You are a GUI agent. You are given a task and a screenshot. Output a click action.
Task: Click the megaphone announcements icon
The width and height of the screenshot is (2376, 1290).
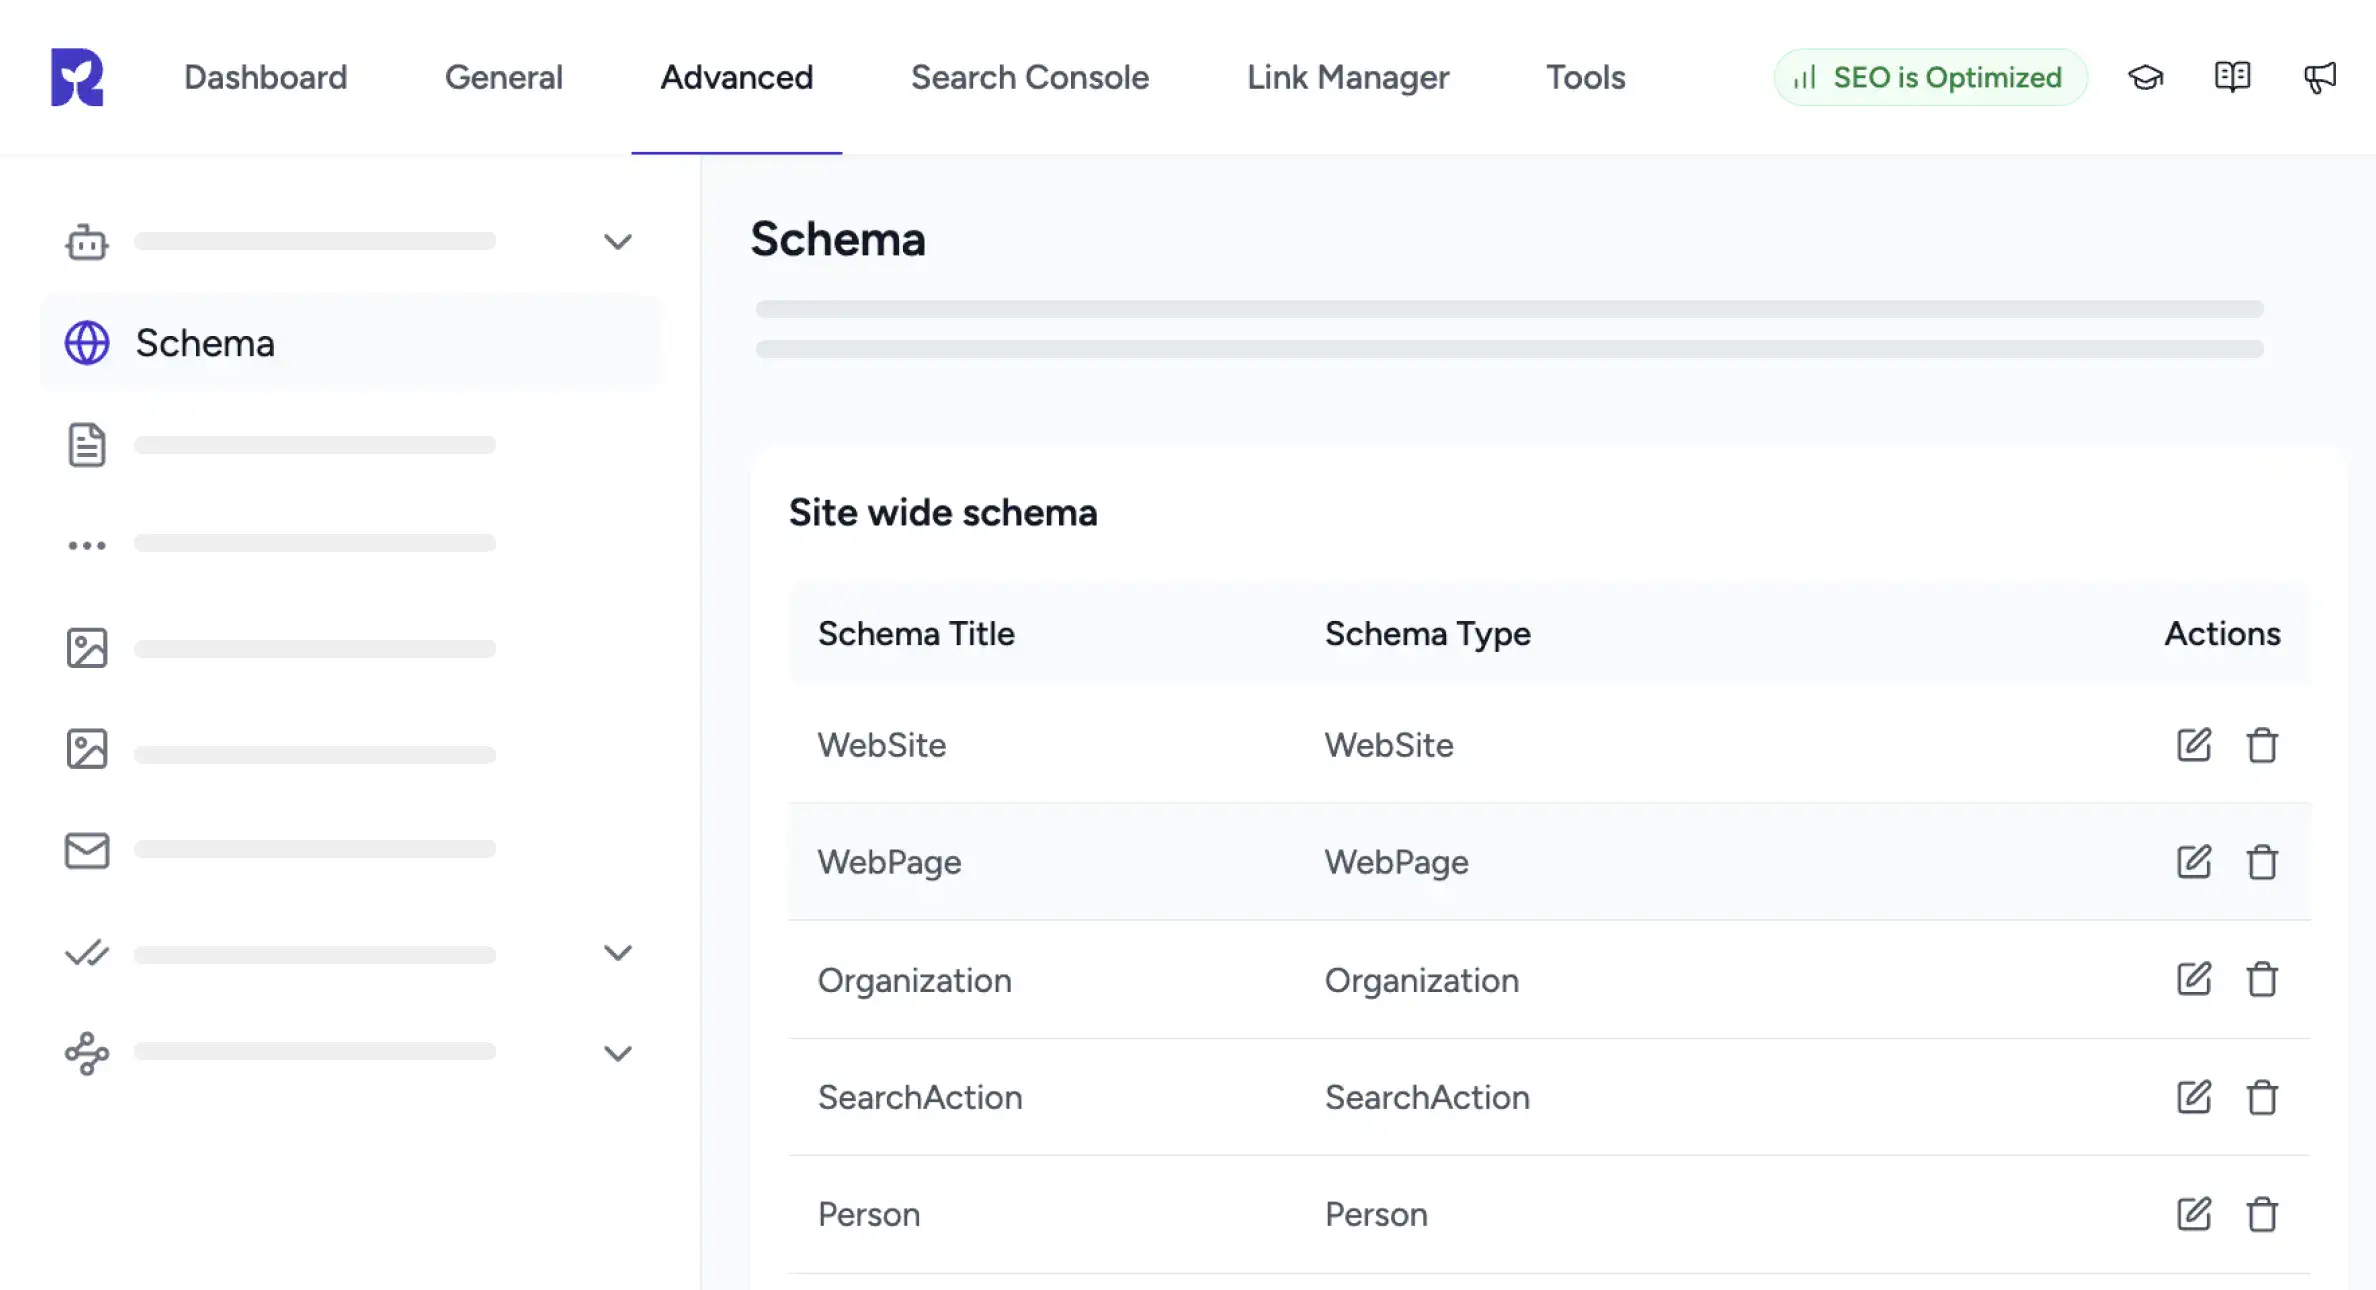click(2319, 77)
